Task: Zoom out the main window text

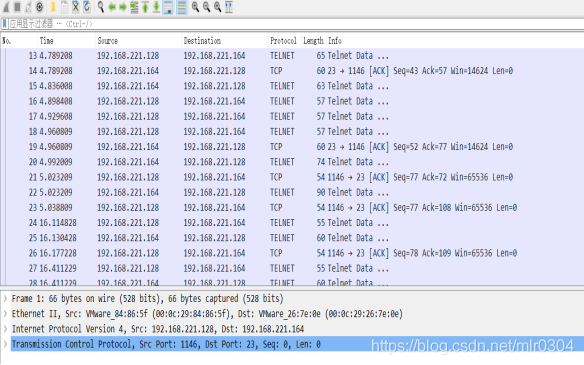Action: pos(206,7)
